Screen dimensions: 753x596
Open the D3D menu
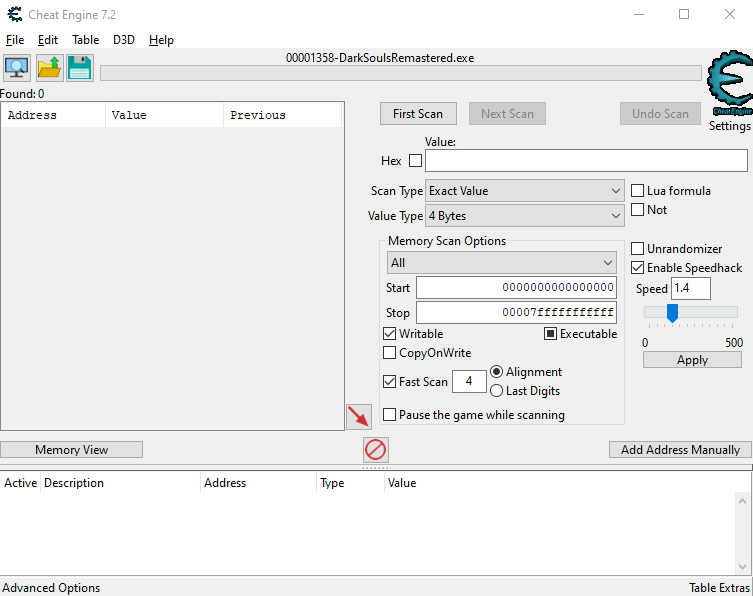124,40
